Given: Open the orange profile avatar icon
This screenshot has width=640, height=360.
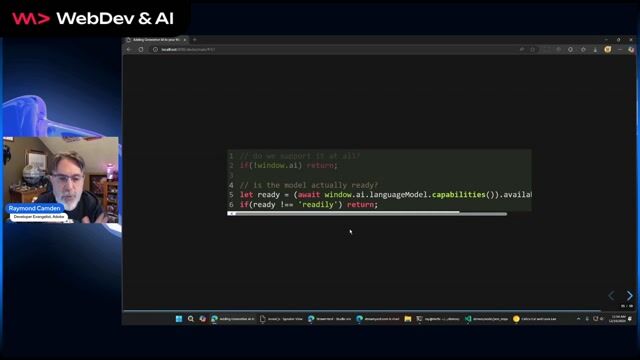Looking at the screenshot, I should pos(608,49).
